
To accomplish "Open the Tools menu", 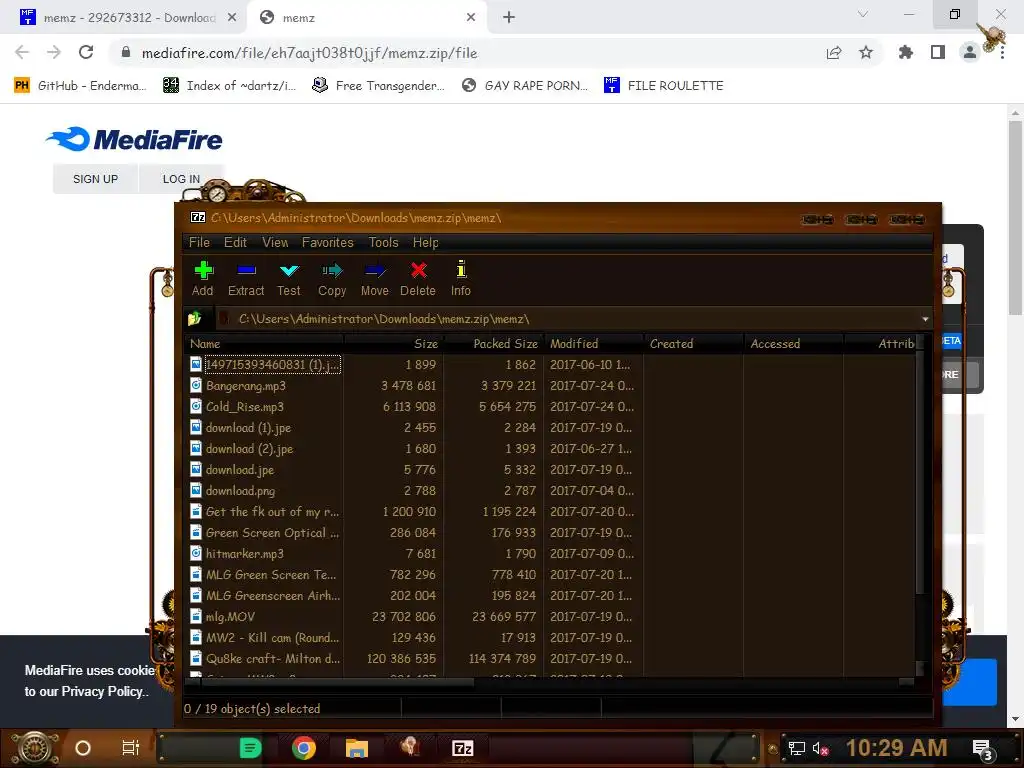I will 383,242.
